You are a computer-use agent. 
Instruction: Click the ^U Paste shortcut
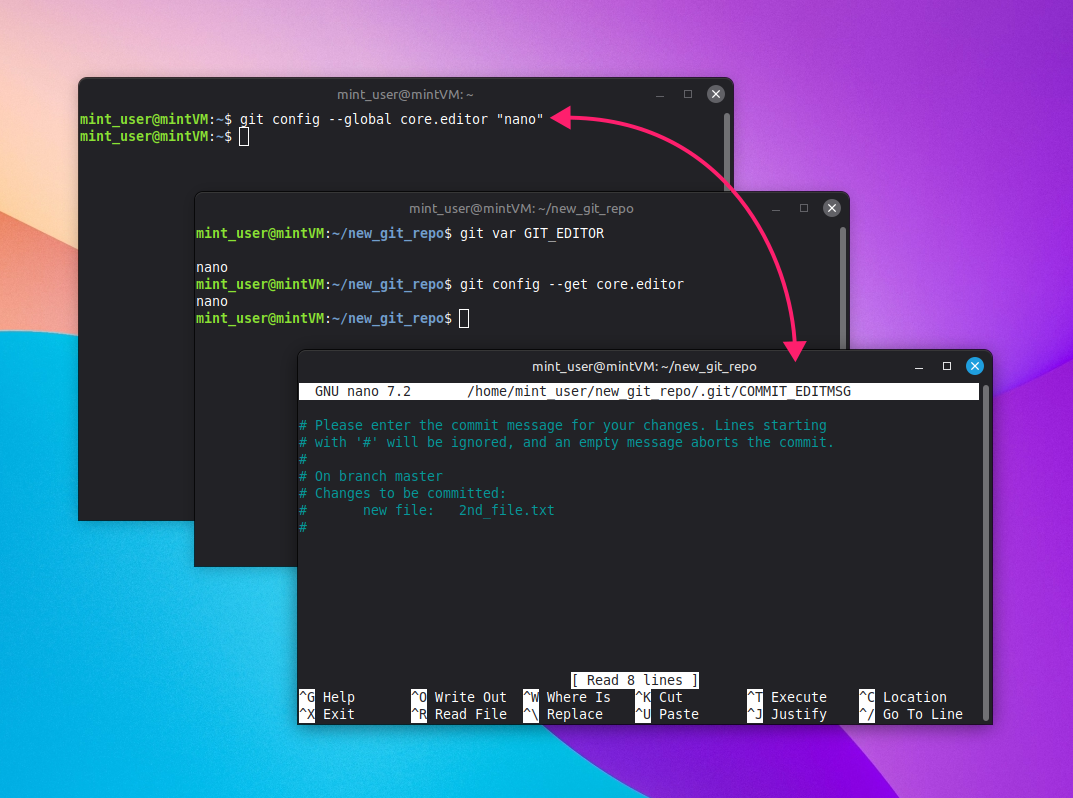point(667,714)
